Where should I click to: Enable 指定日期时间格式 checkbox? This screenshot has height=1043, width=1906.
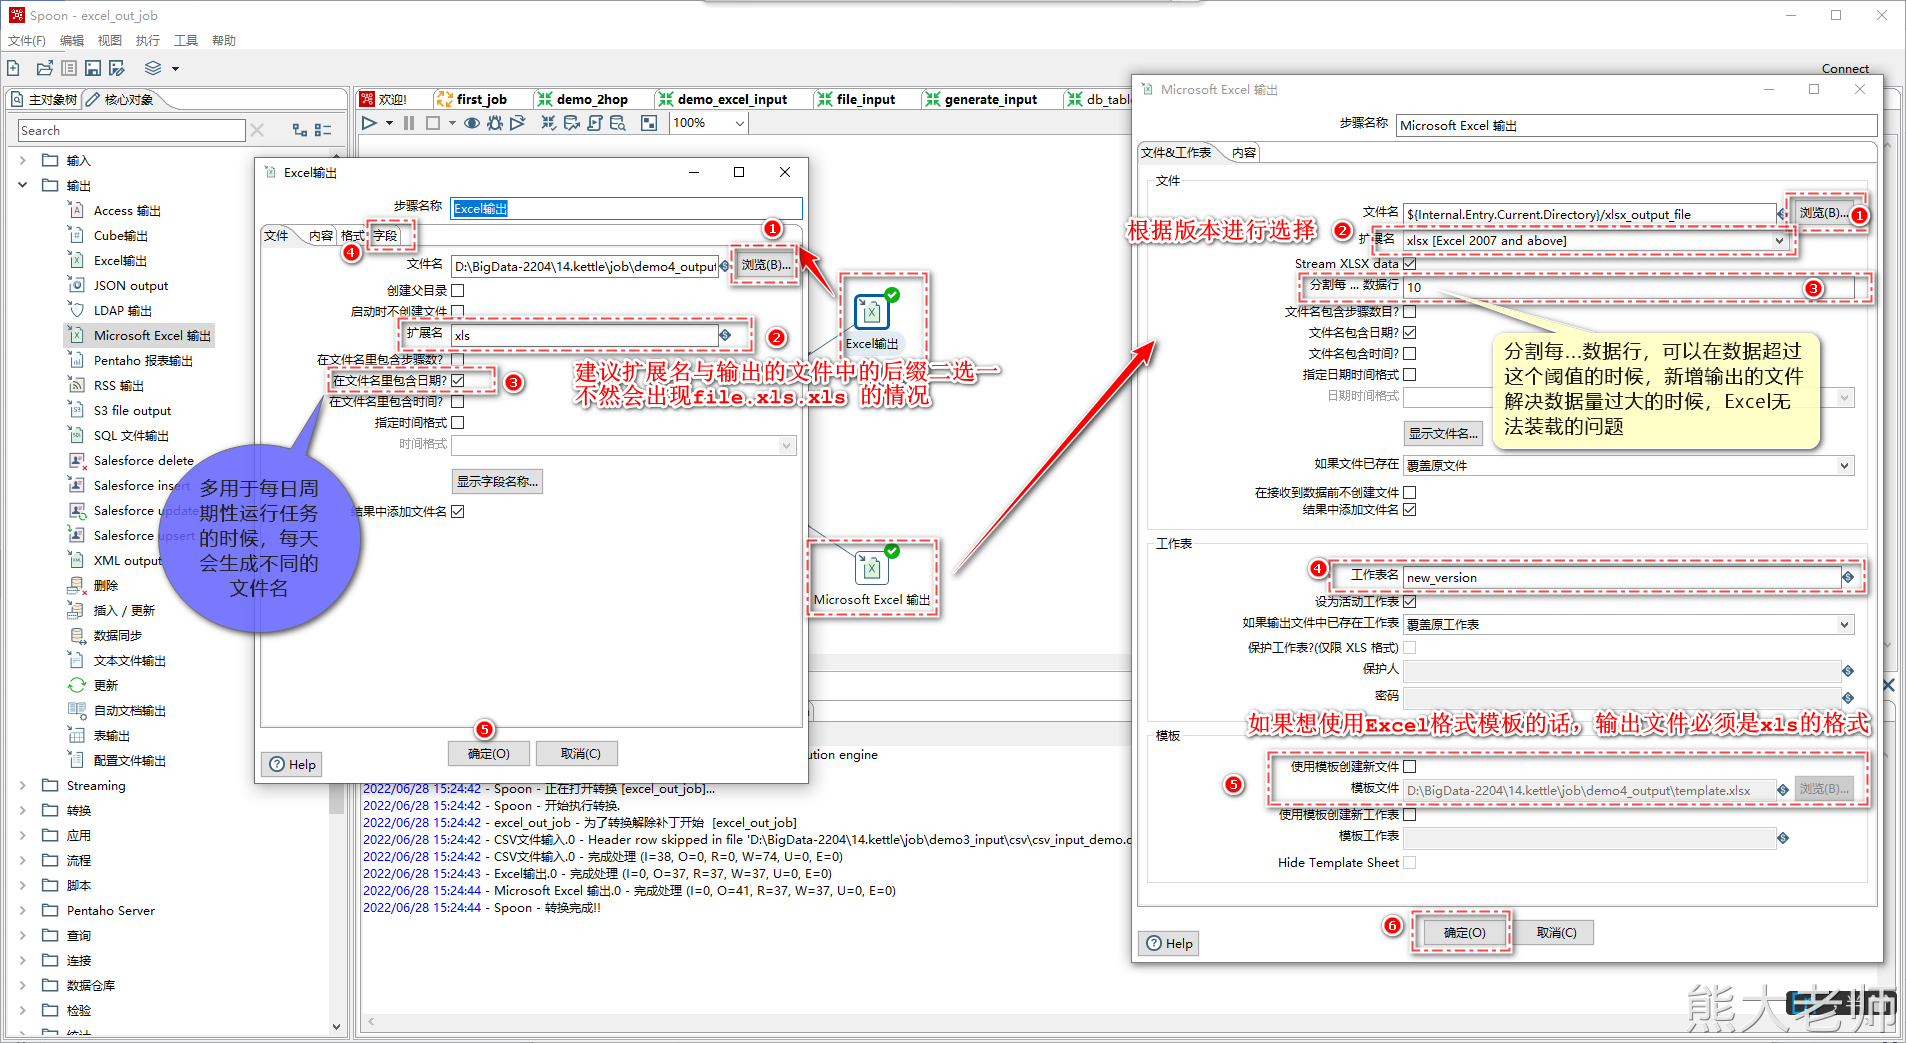click(1410, 374)
